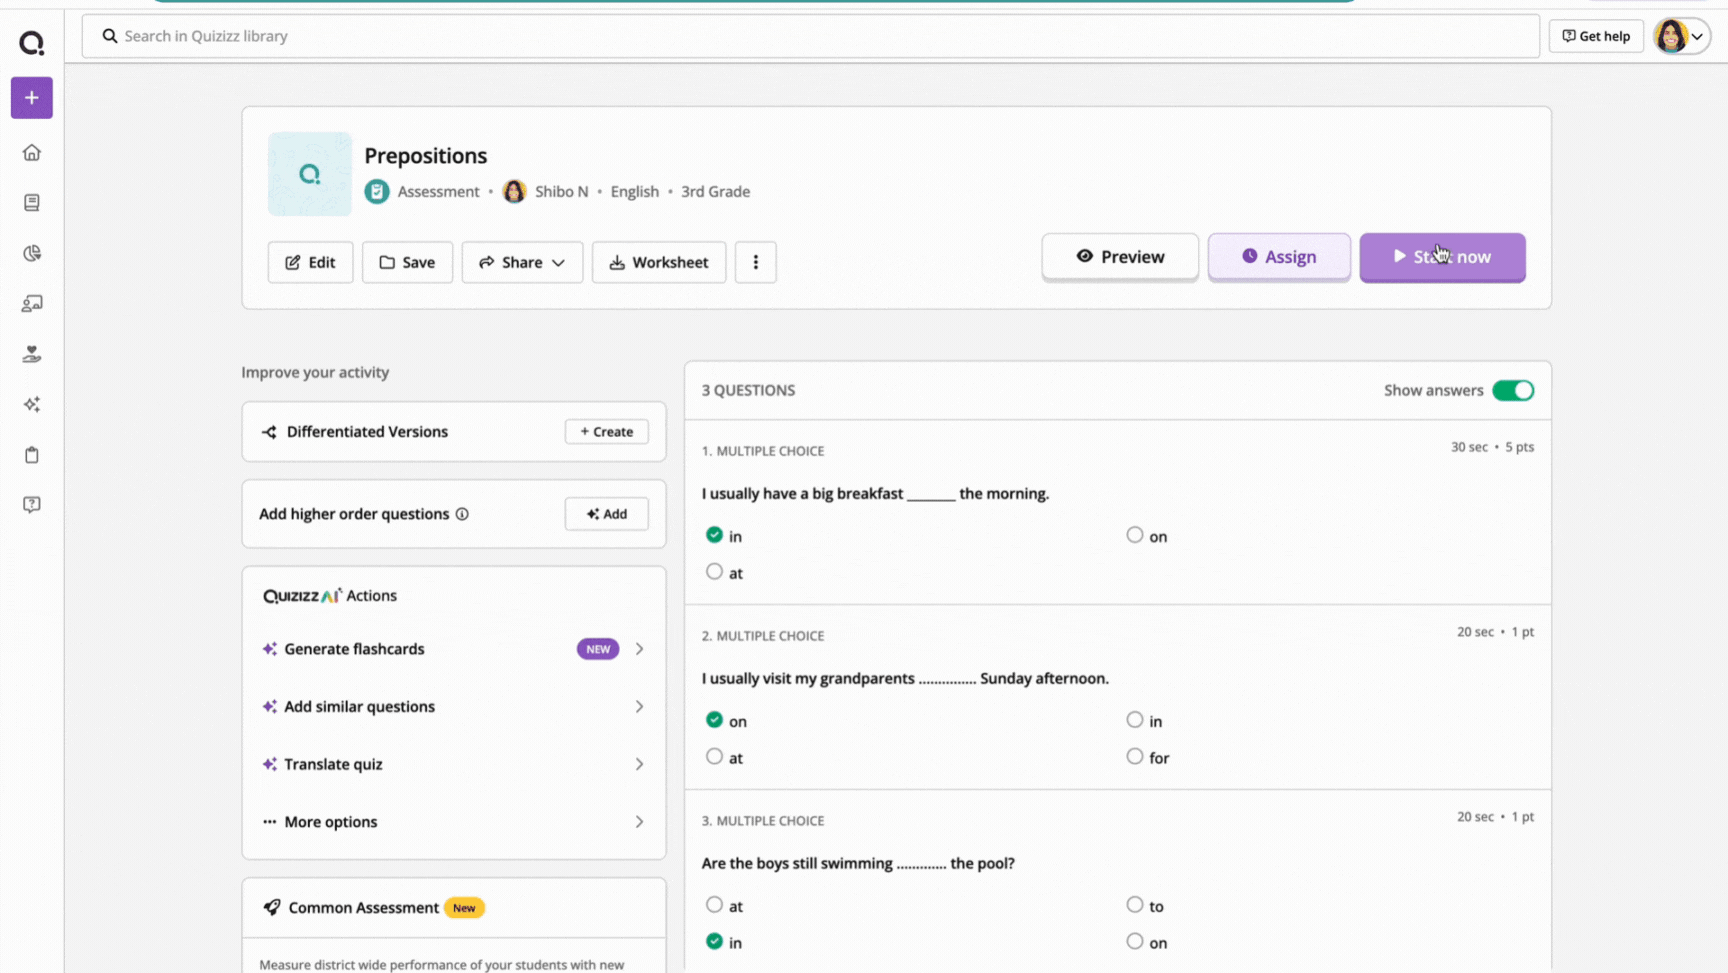1728x973 pixels.
Task: Select 'in' for question 1
Action: click(714, 535)
